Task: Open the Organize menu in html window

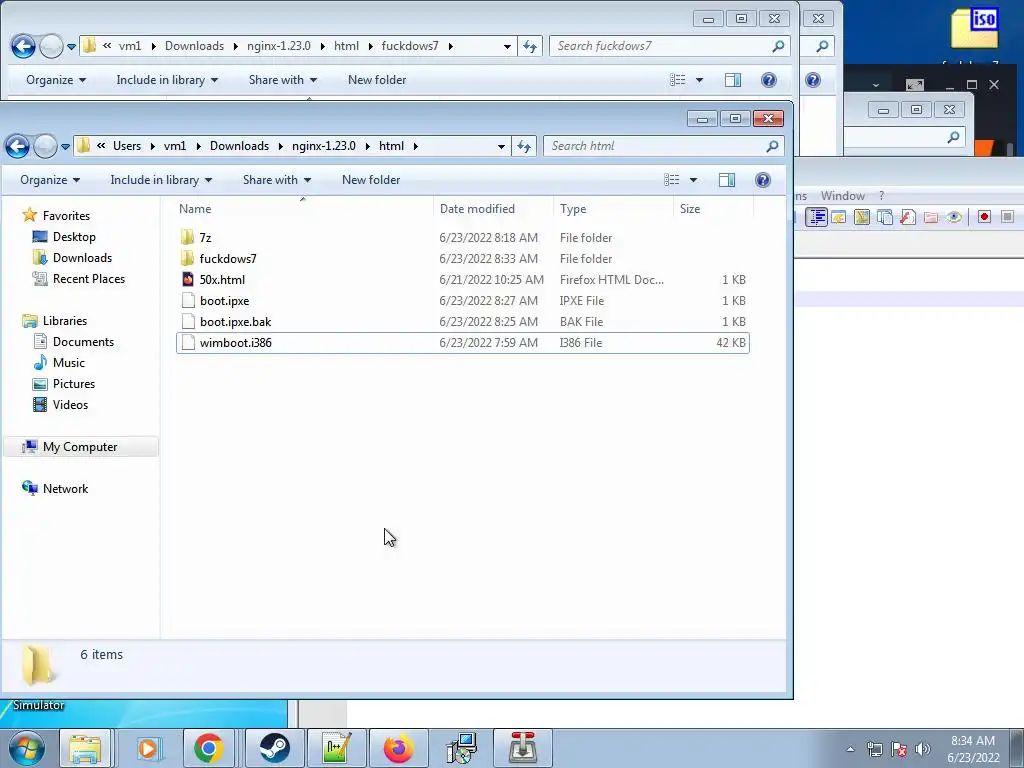Action: [50, 180]
